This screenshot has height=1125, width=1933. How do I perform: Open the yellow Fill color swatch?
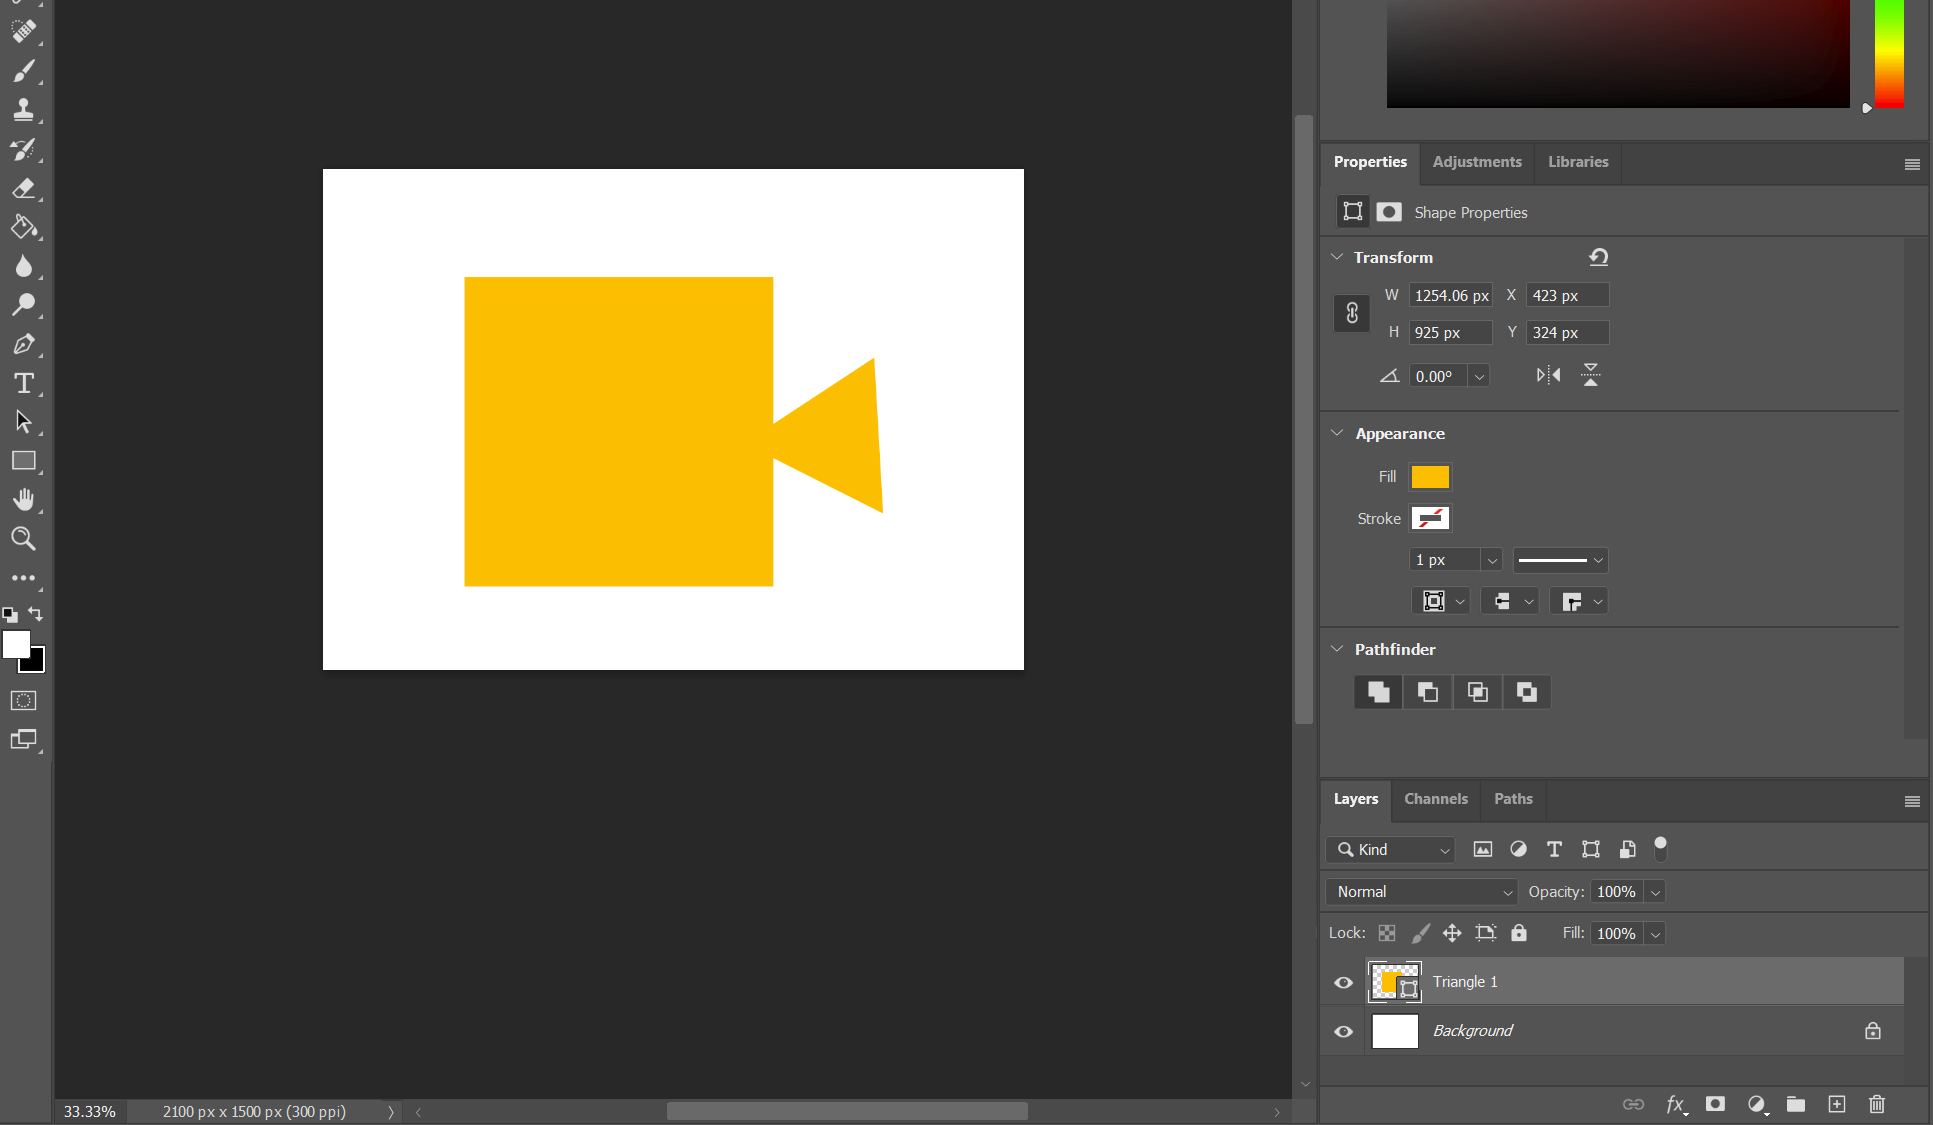(x=1430, y=477)
